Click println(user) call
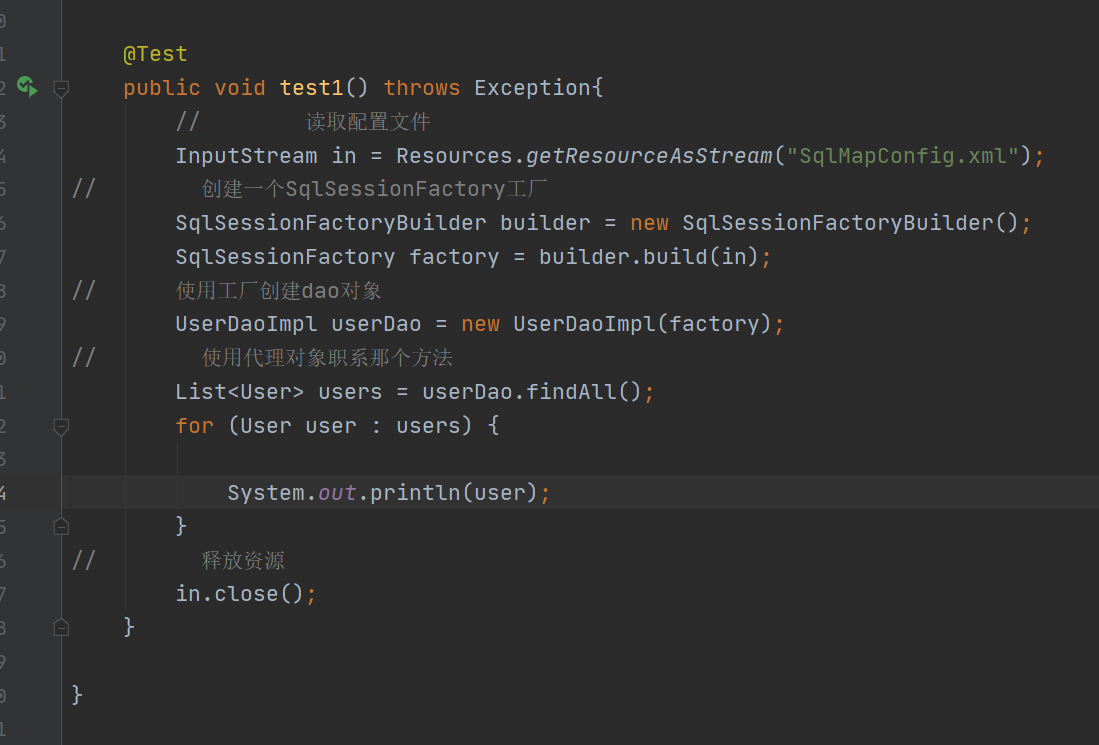This screenshot has height=745, width=1099. [x=453, y=493]
